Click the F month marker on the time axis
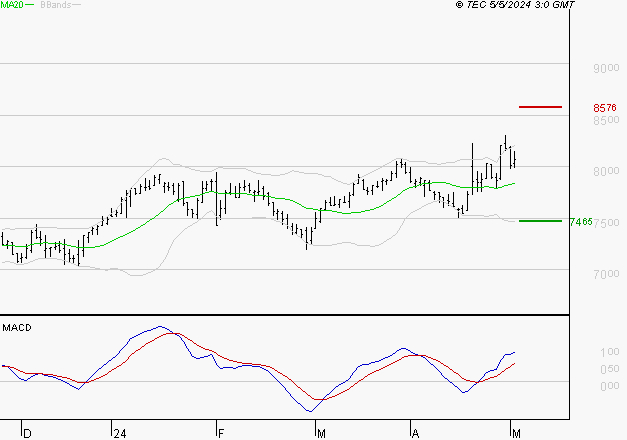The image size is (627, 440). [x=221, y=434]
